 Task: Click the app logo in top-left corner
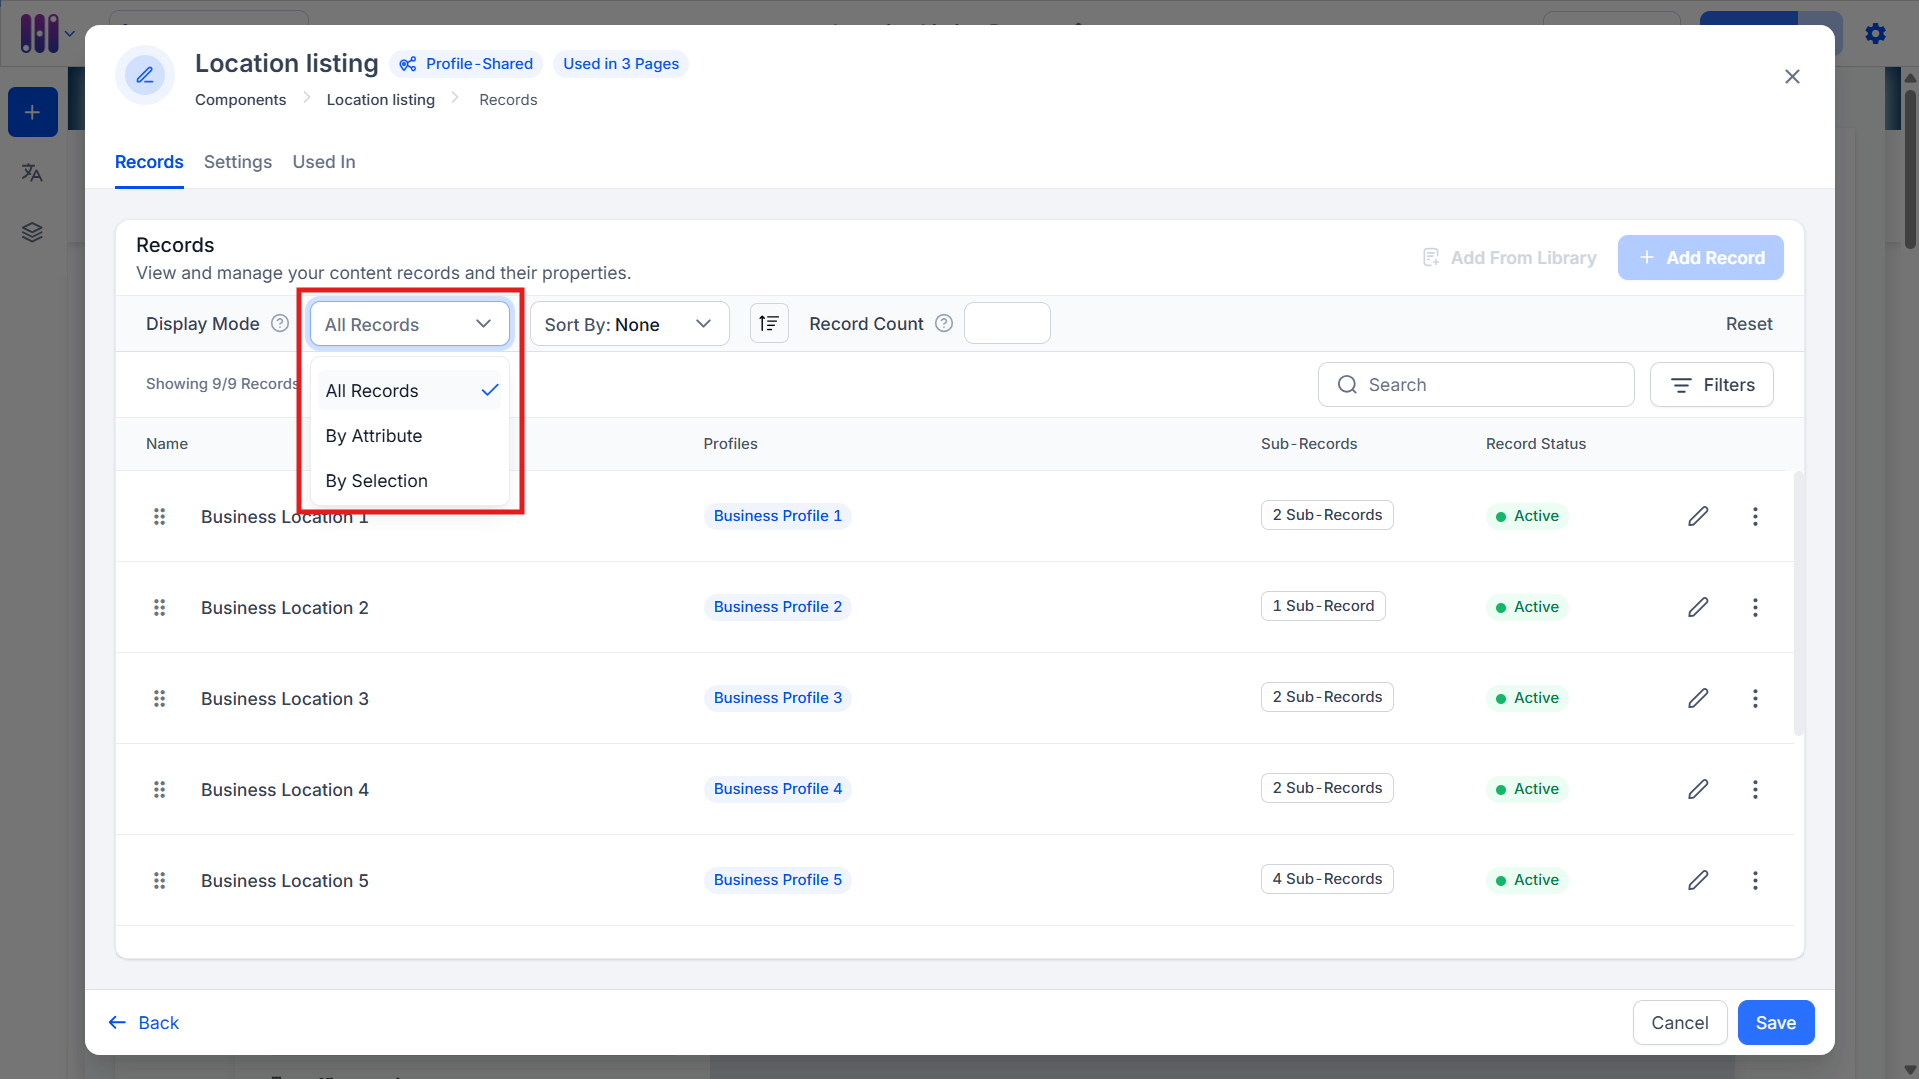[39, 33]
